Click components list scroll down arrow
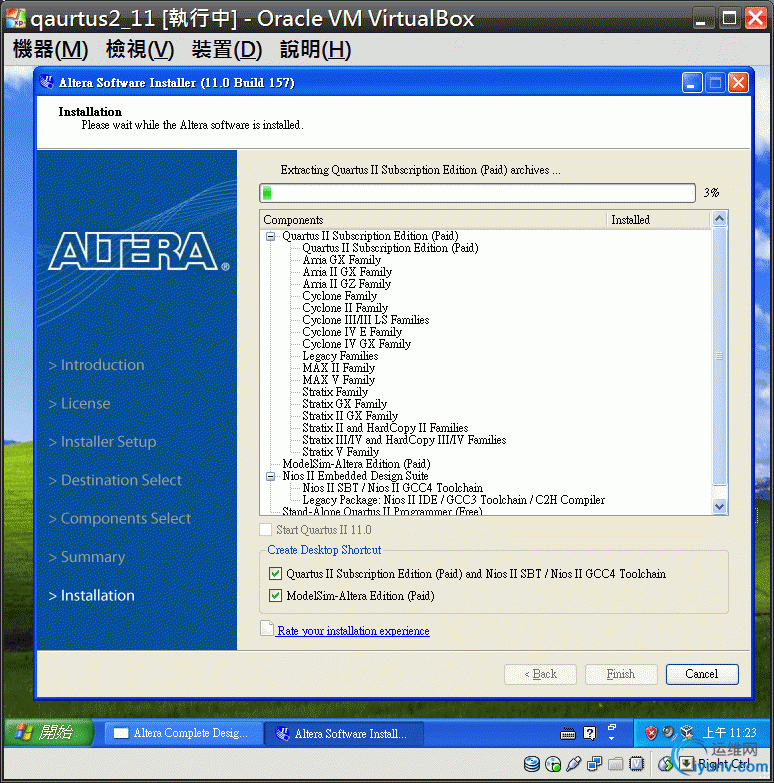Image resolution: width=774 pixels, height=783 pixels. 720,506
